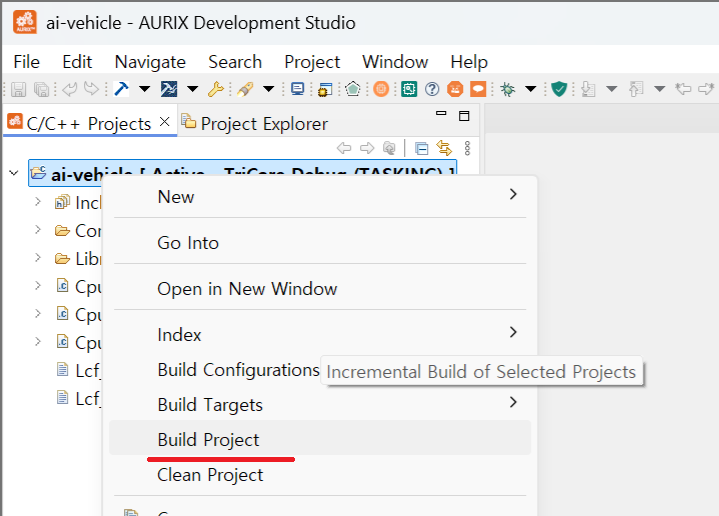Click Open in New Window menu entry
The height and width of the screenshot is (516, 719).
[x=247, y=289]
